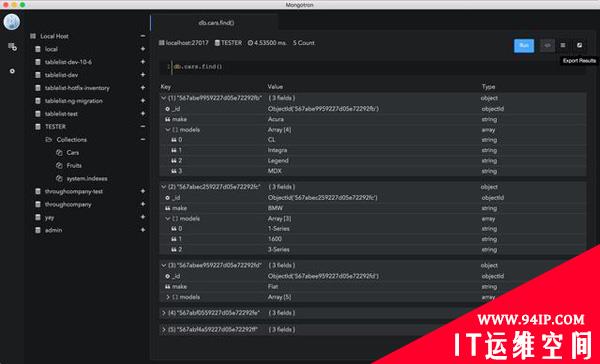Collapse the Local Host connection
The width and height of the screenshot is (600, 364).
point(143,36)
